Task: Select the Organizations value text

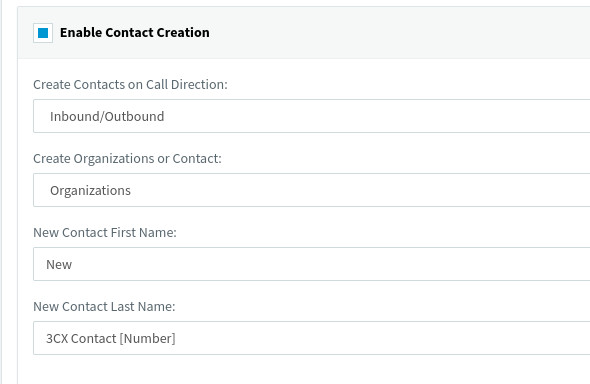Action: coord(90,191)
